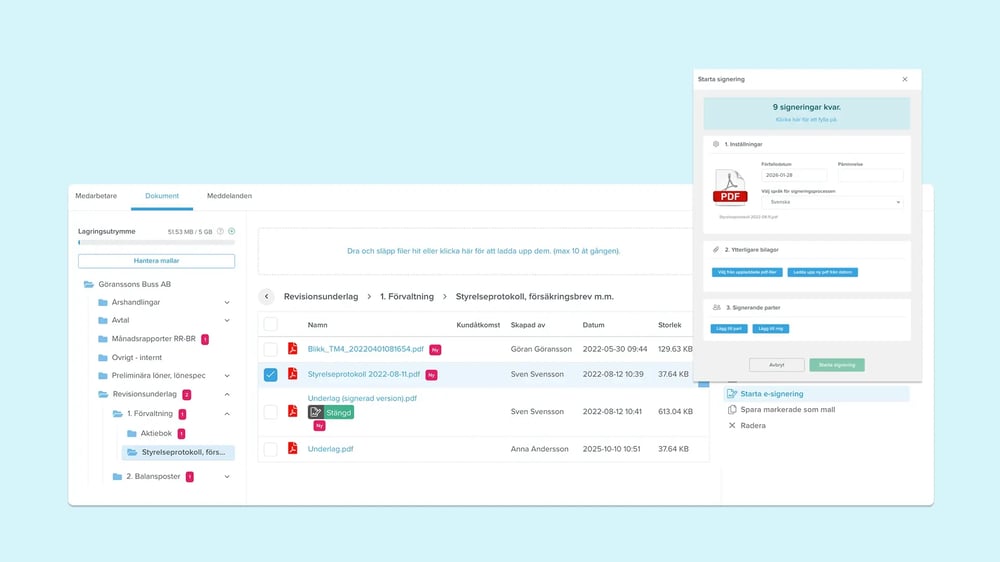
Task: Uncheck the Styrelseprotokoll 2022-08-11.pdf checkbox
Action: click(x=270, y=374)
